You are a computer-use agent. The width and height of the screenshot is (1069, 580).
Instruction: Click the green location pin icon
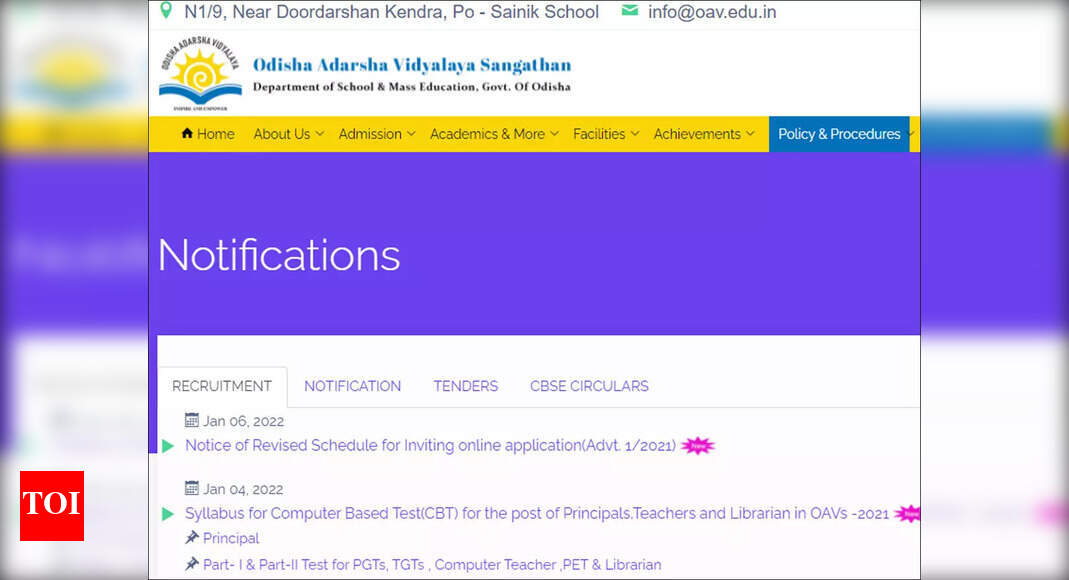166,11
